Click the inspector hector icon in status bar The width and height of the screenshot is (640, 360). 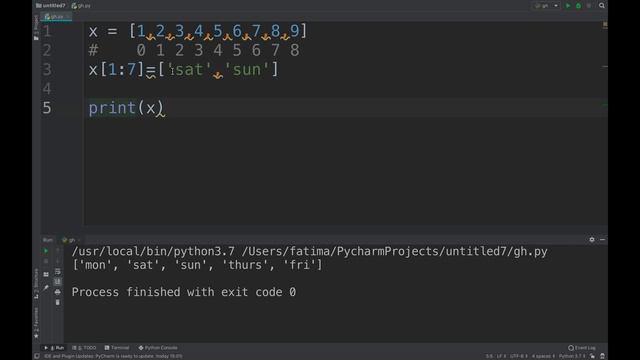click(x=602, y=356)
